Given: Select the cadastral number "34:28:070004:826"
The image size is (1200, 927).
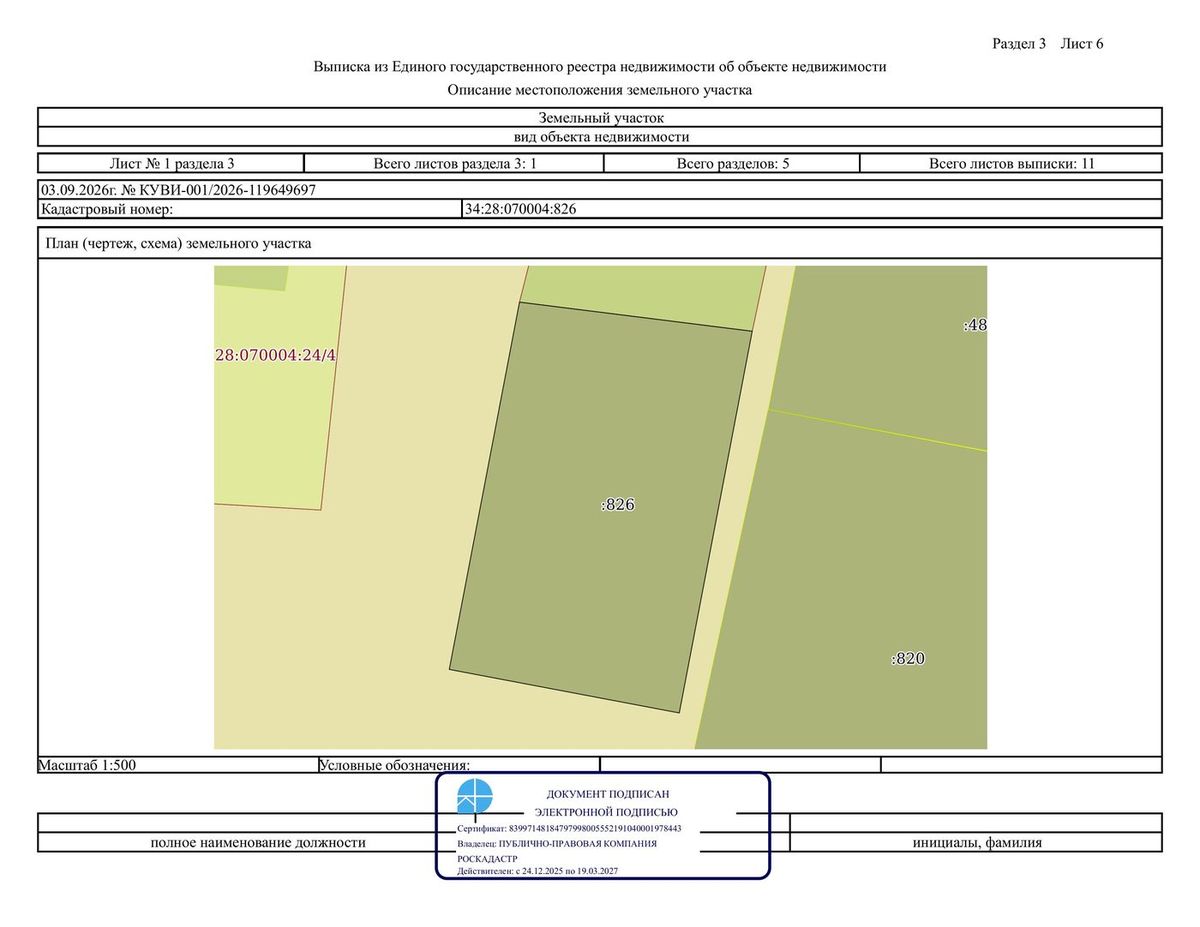Looking at the screenshot, I should click(x=521, y=209).
